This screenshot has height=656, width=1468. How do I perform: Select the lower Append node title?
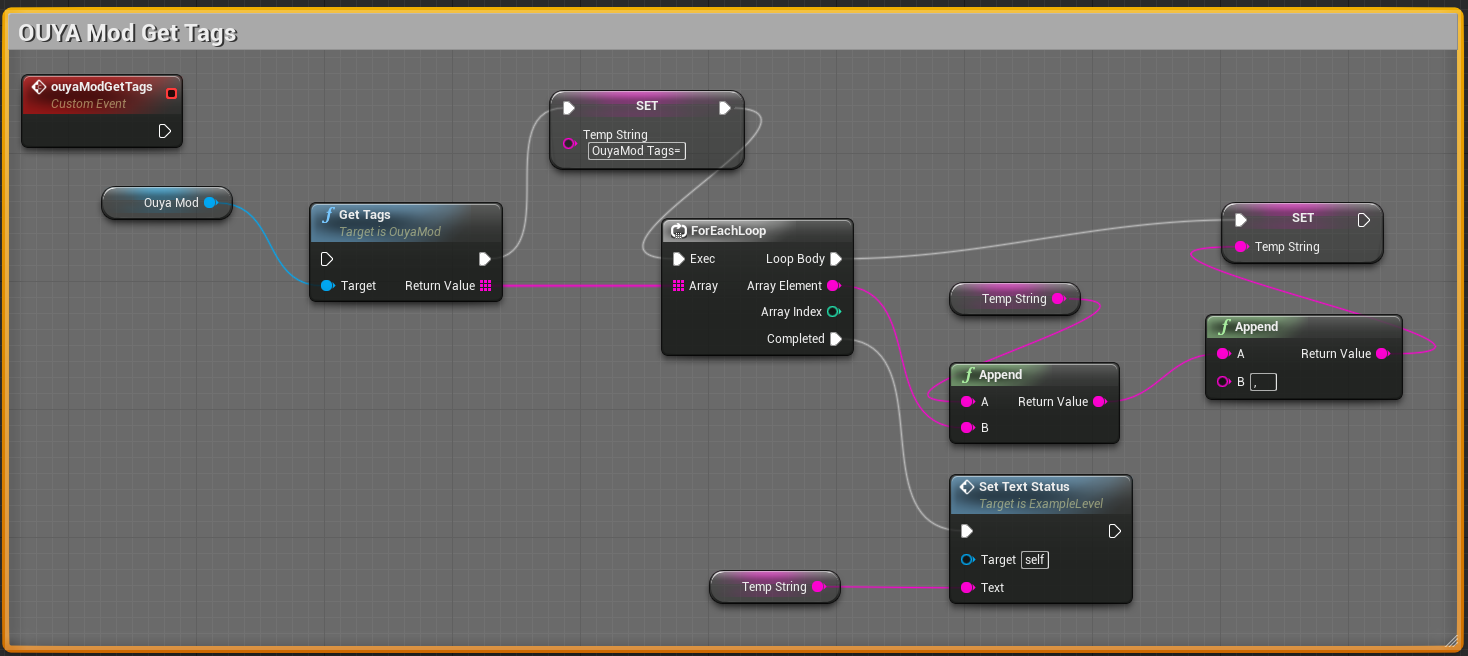pyautogui.click(x=1001, y=375)
